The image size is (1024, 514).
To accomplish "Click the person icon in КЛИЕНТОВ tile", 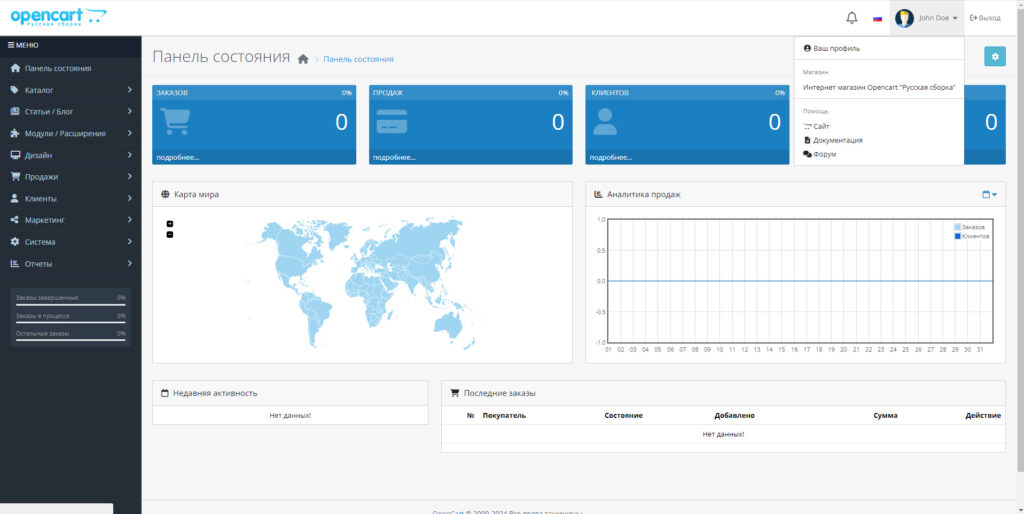I will pos(605,121).
